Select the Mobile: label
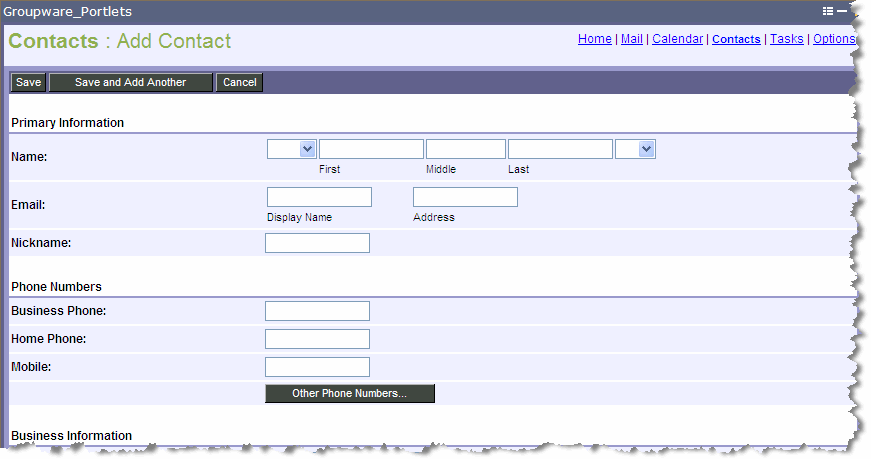Viewport: 871px width, 459px height. tap(31, 367)
